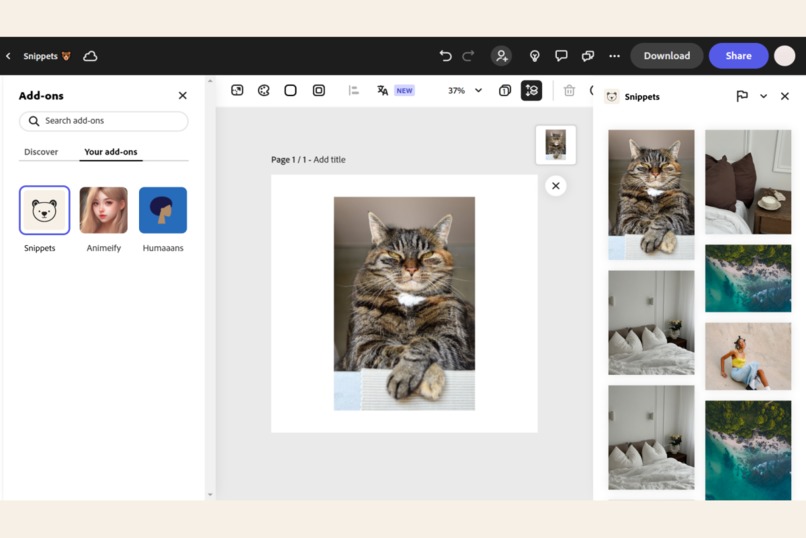Open the present chat icon
Screen dimensions: 806x538
(x=588, y=56)
